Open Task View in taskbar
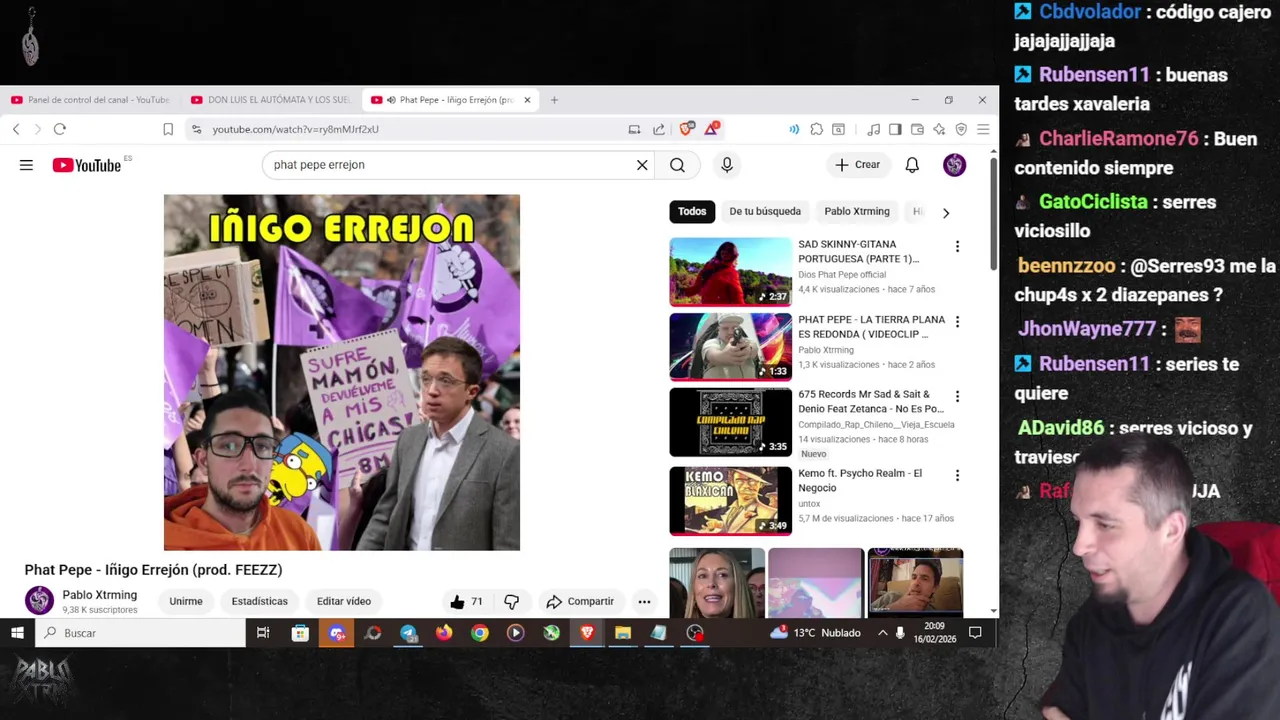The height and width of the screenshot is (720, 1280). tap(263, 633)
